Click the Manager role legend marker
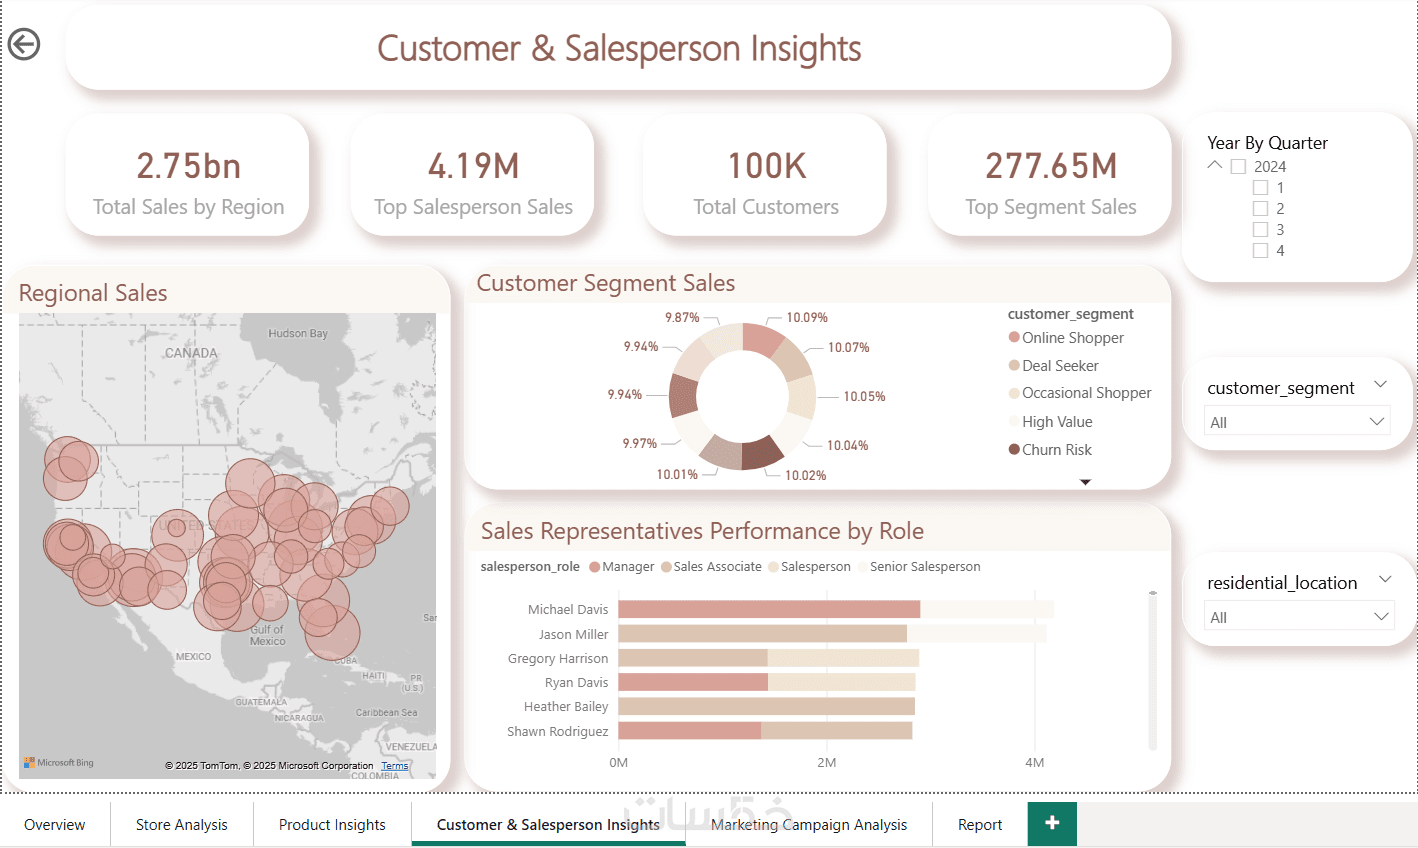The height and width of the screenshot is (848, 1418). tap(594, 567)
